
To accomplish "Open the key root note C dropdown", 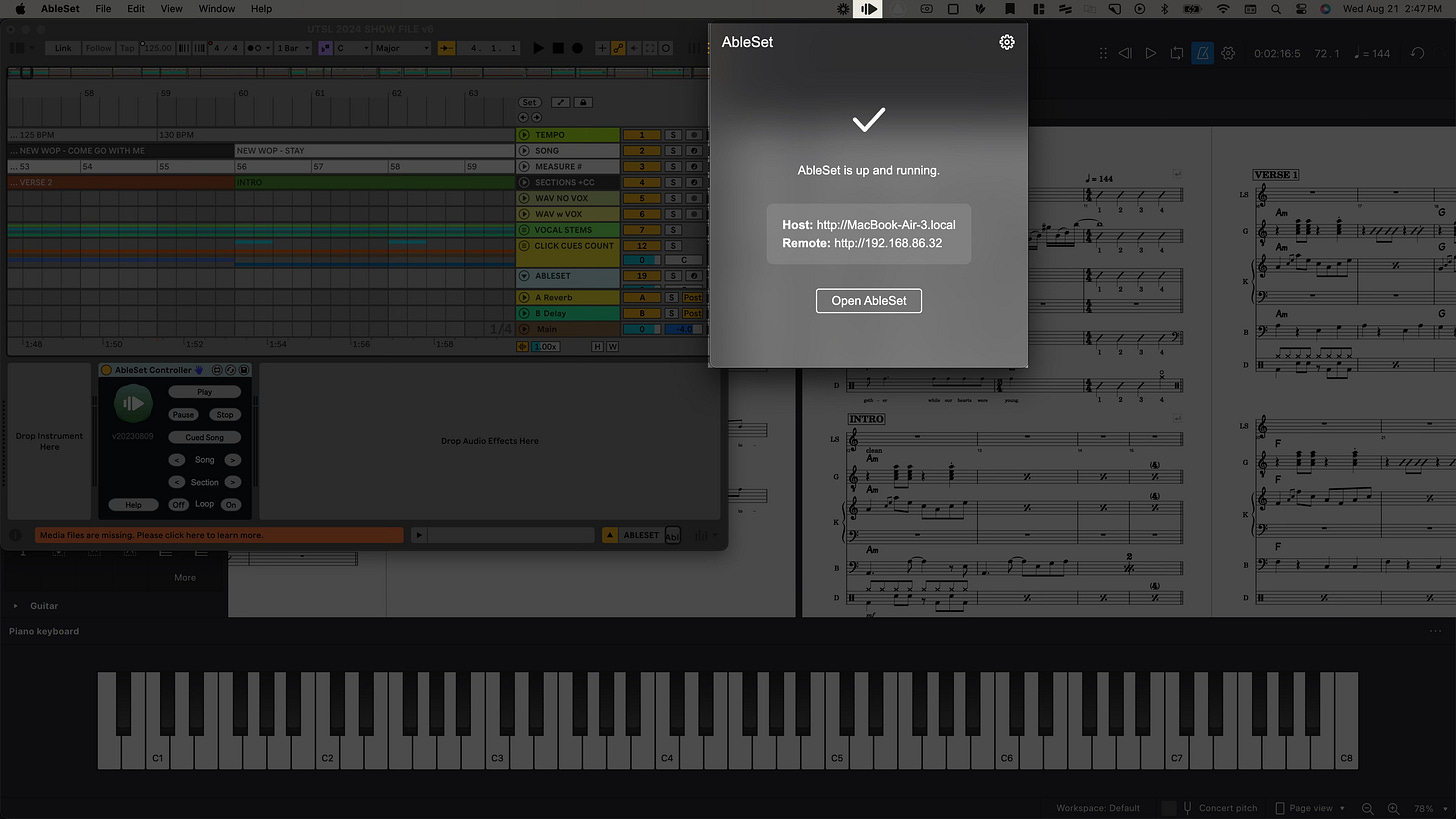I will [x=354, y=48].
